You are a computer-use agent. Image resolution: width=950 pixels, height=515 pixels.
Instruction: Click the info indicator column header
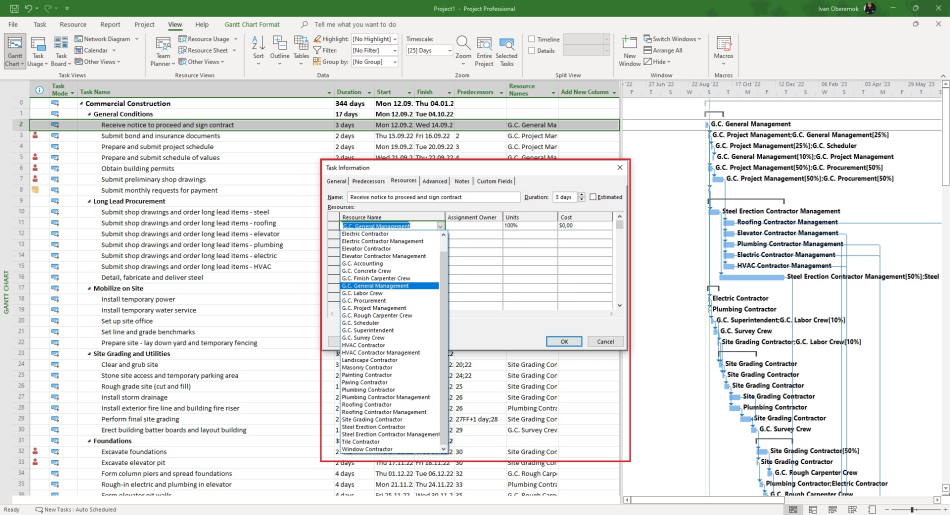click(x=39, y=90)
